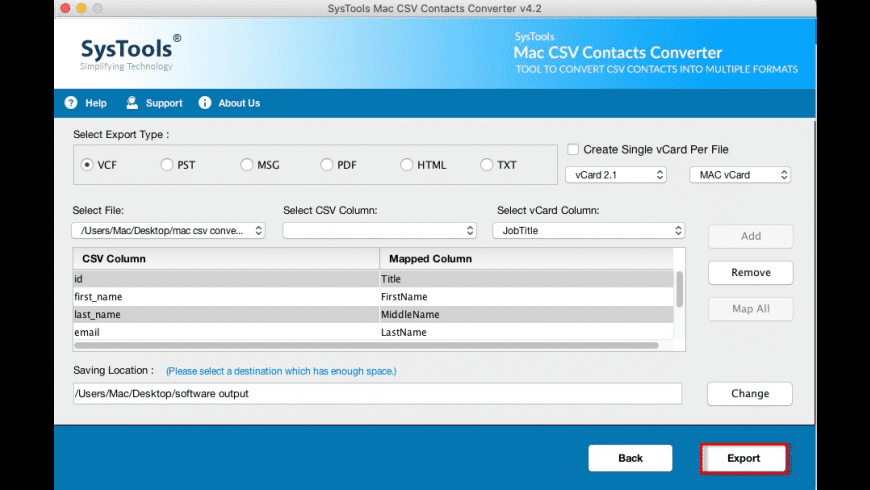Select the HTML export type

(407, 165)
